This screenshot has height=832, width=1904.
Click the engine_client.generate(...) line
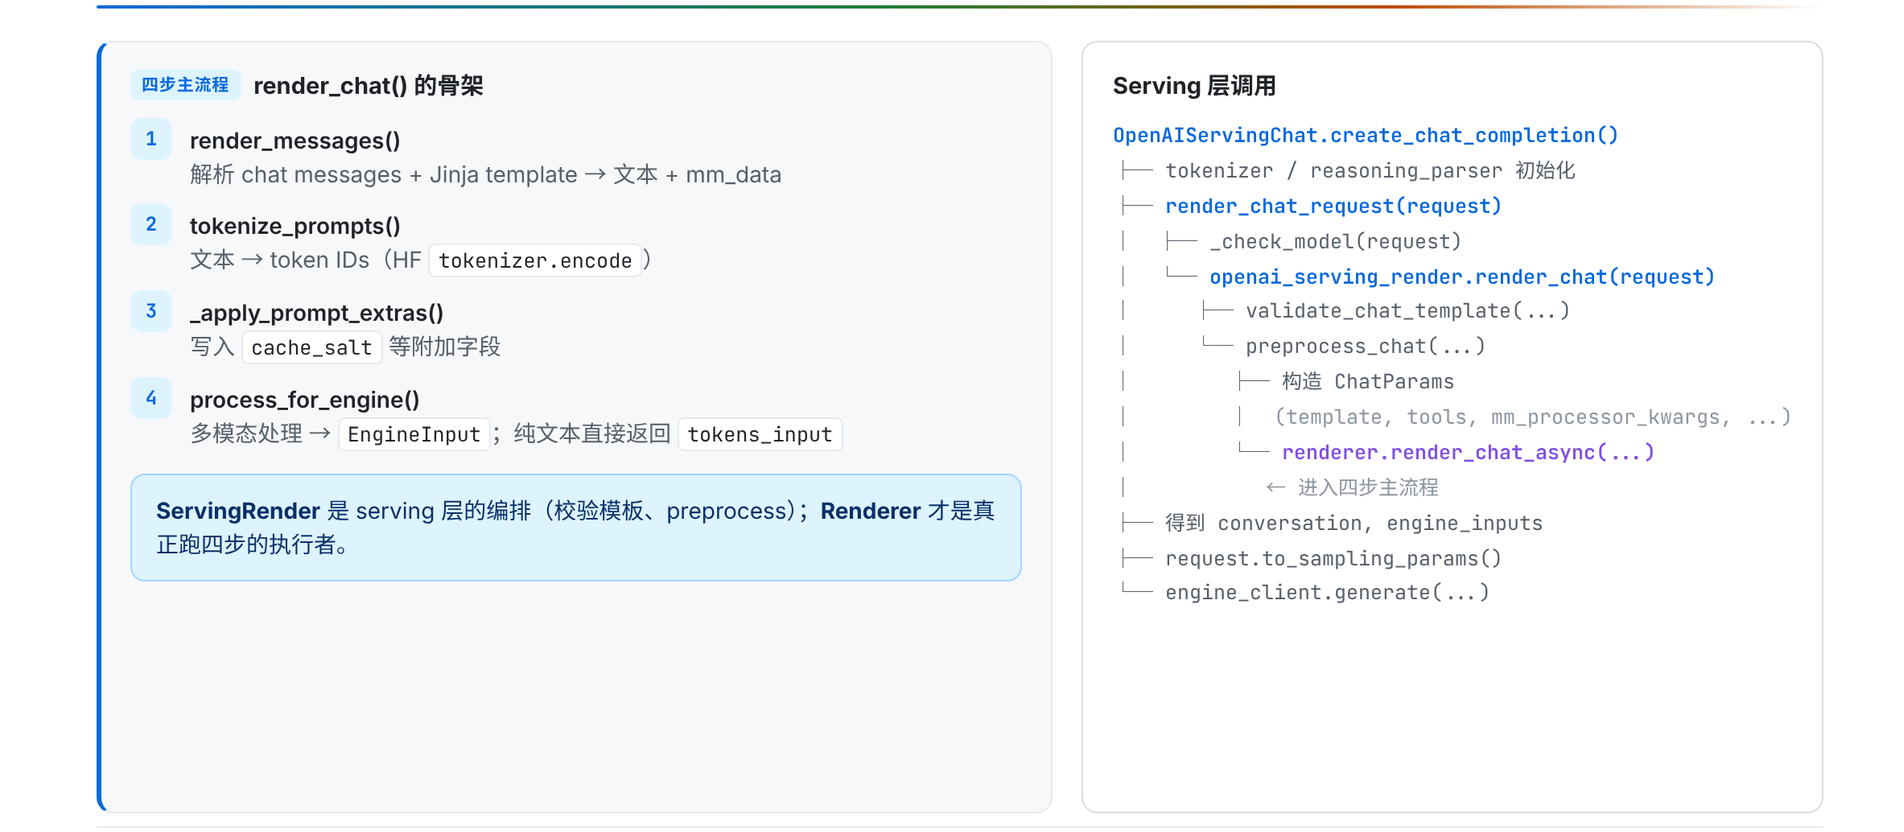coord(1327,593)
